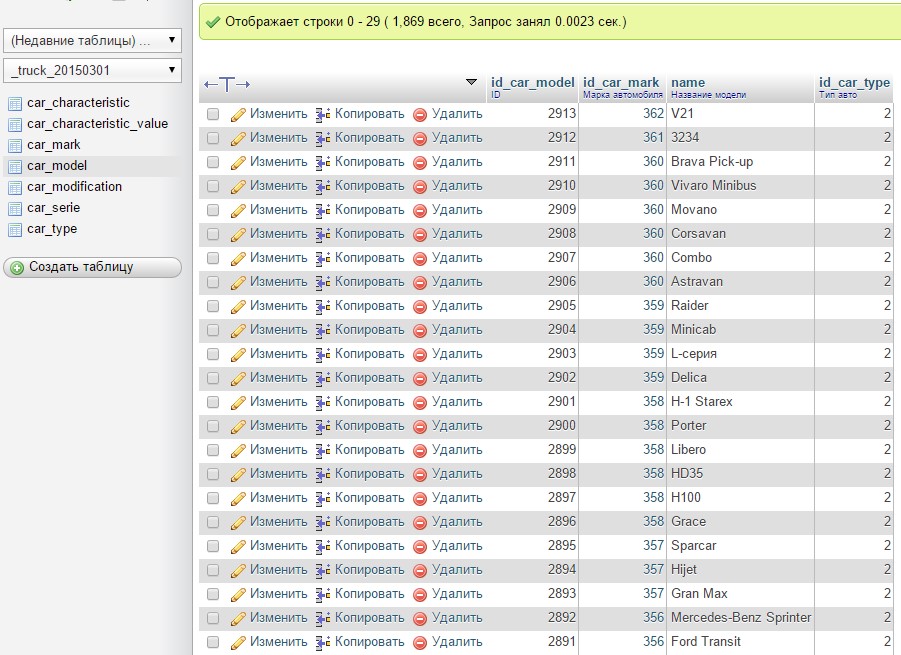901x655 pixels.
Task: Select the Sparcar row checkbox
Action: 213,546
